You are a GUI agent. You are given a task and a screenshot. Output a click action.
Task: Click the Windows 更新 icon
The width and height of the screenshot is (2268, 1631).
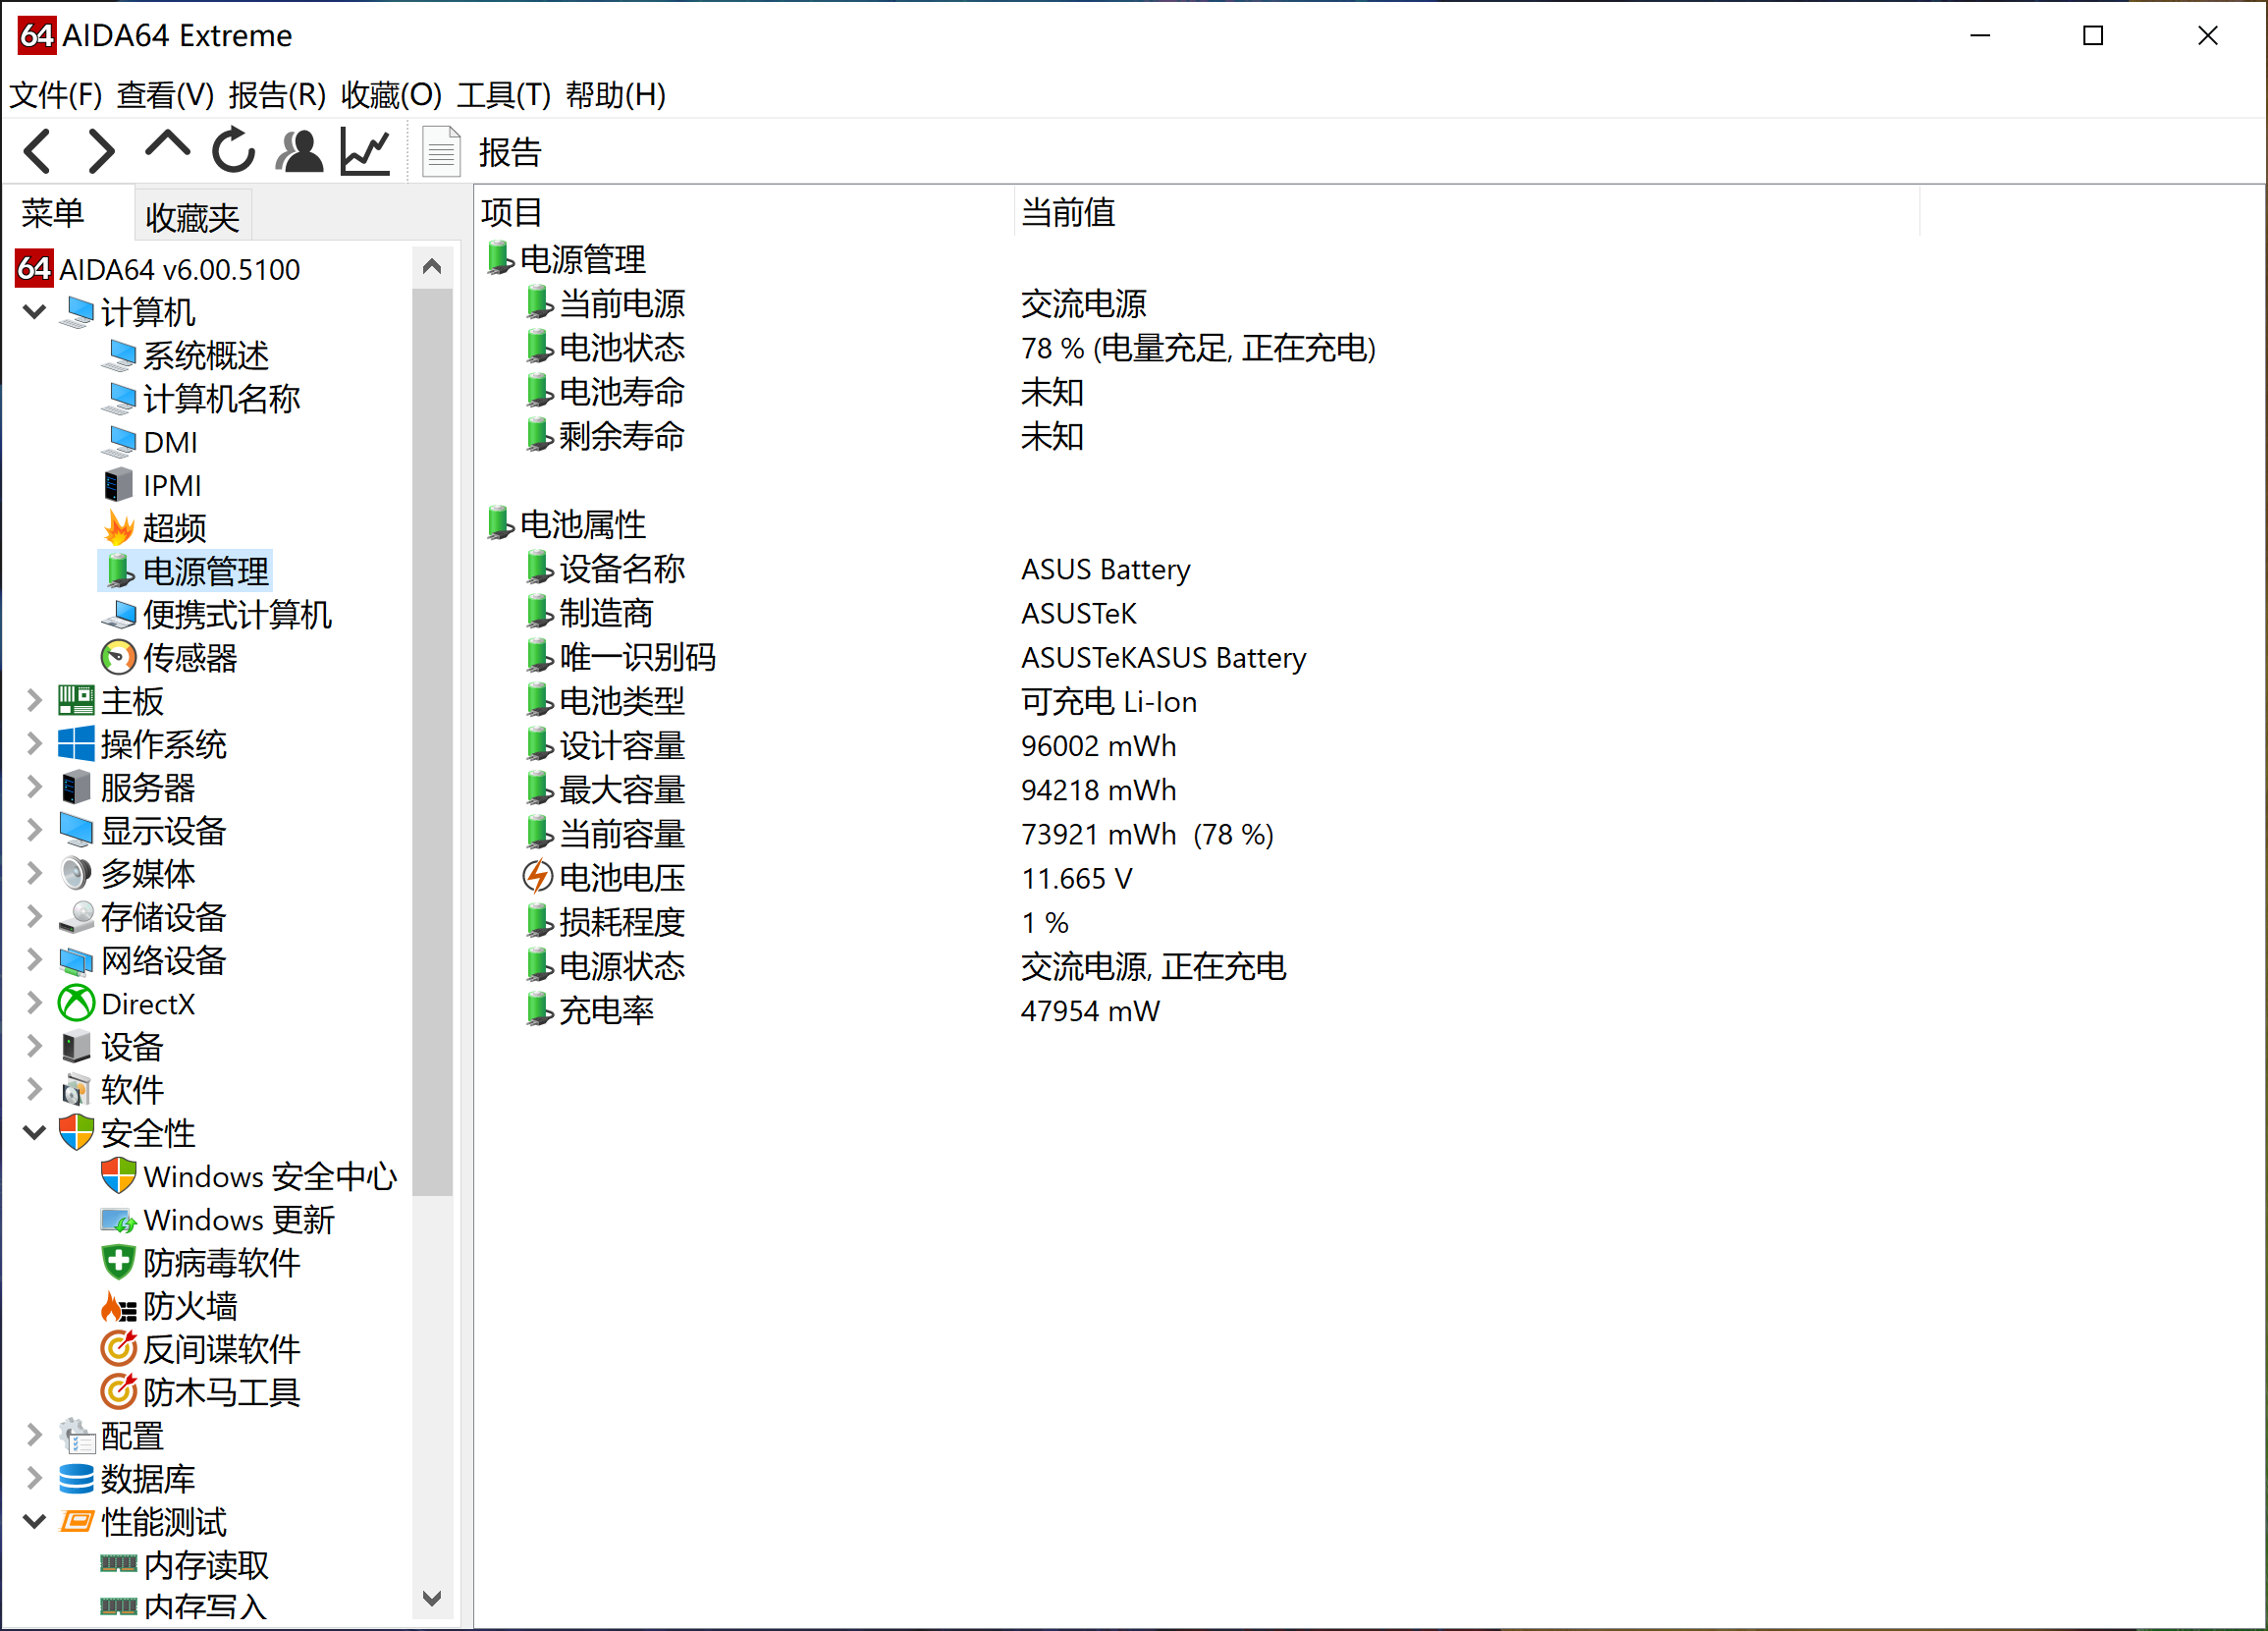coord(118,1220)
